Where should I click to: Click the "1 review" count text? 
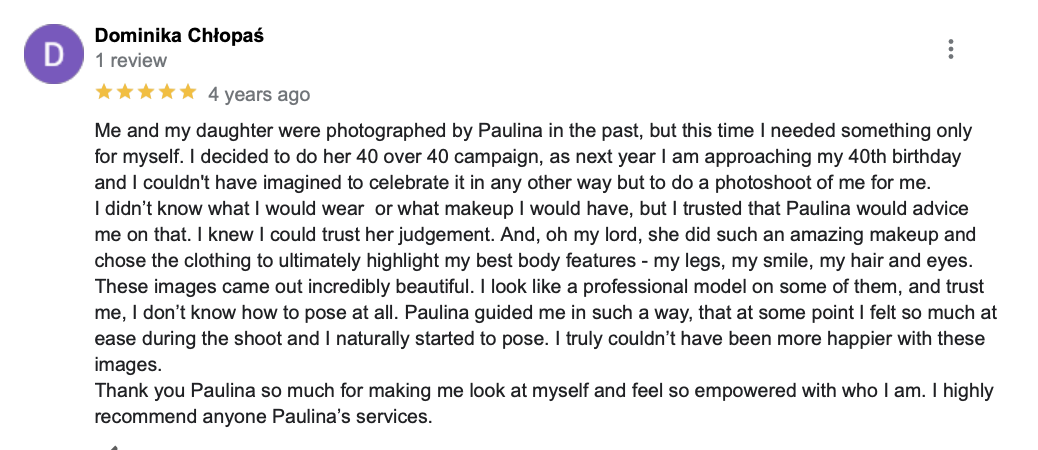(131, 60)
